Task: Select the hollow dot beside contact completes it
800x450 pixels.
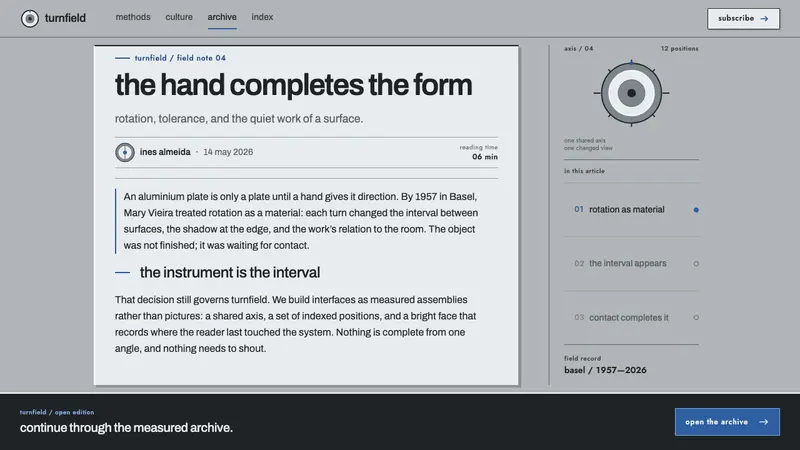Action: [696, 317]
